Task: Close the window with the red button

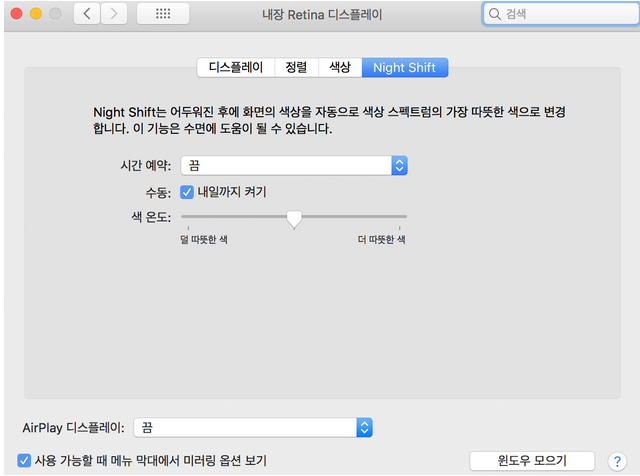Action: point(16,14)
